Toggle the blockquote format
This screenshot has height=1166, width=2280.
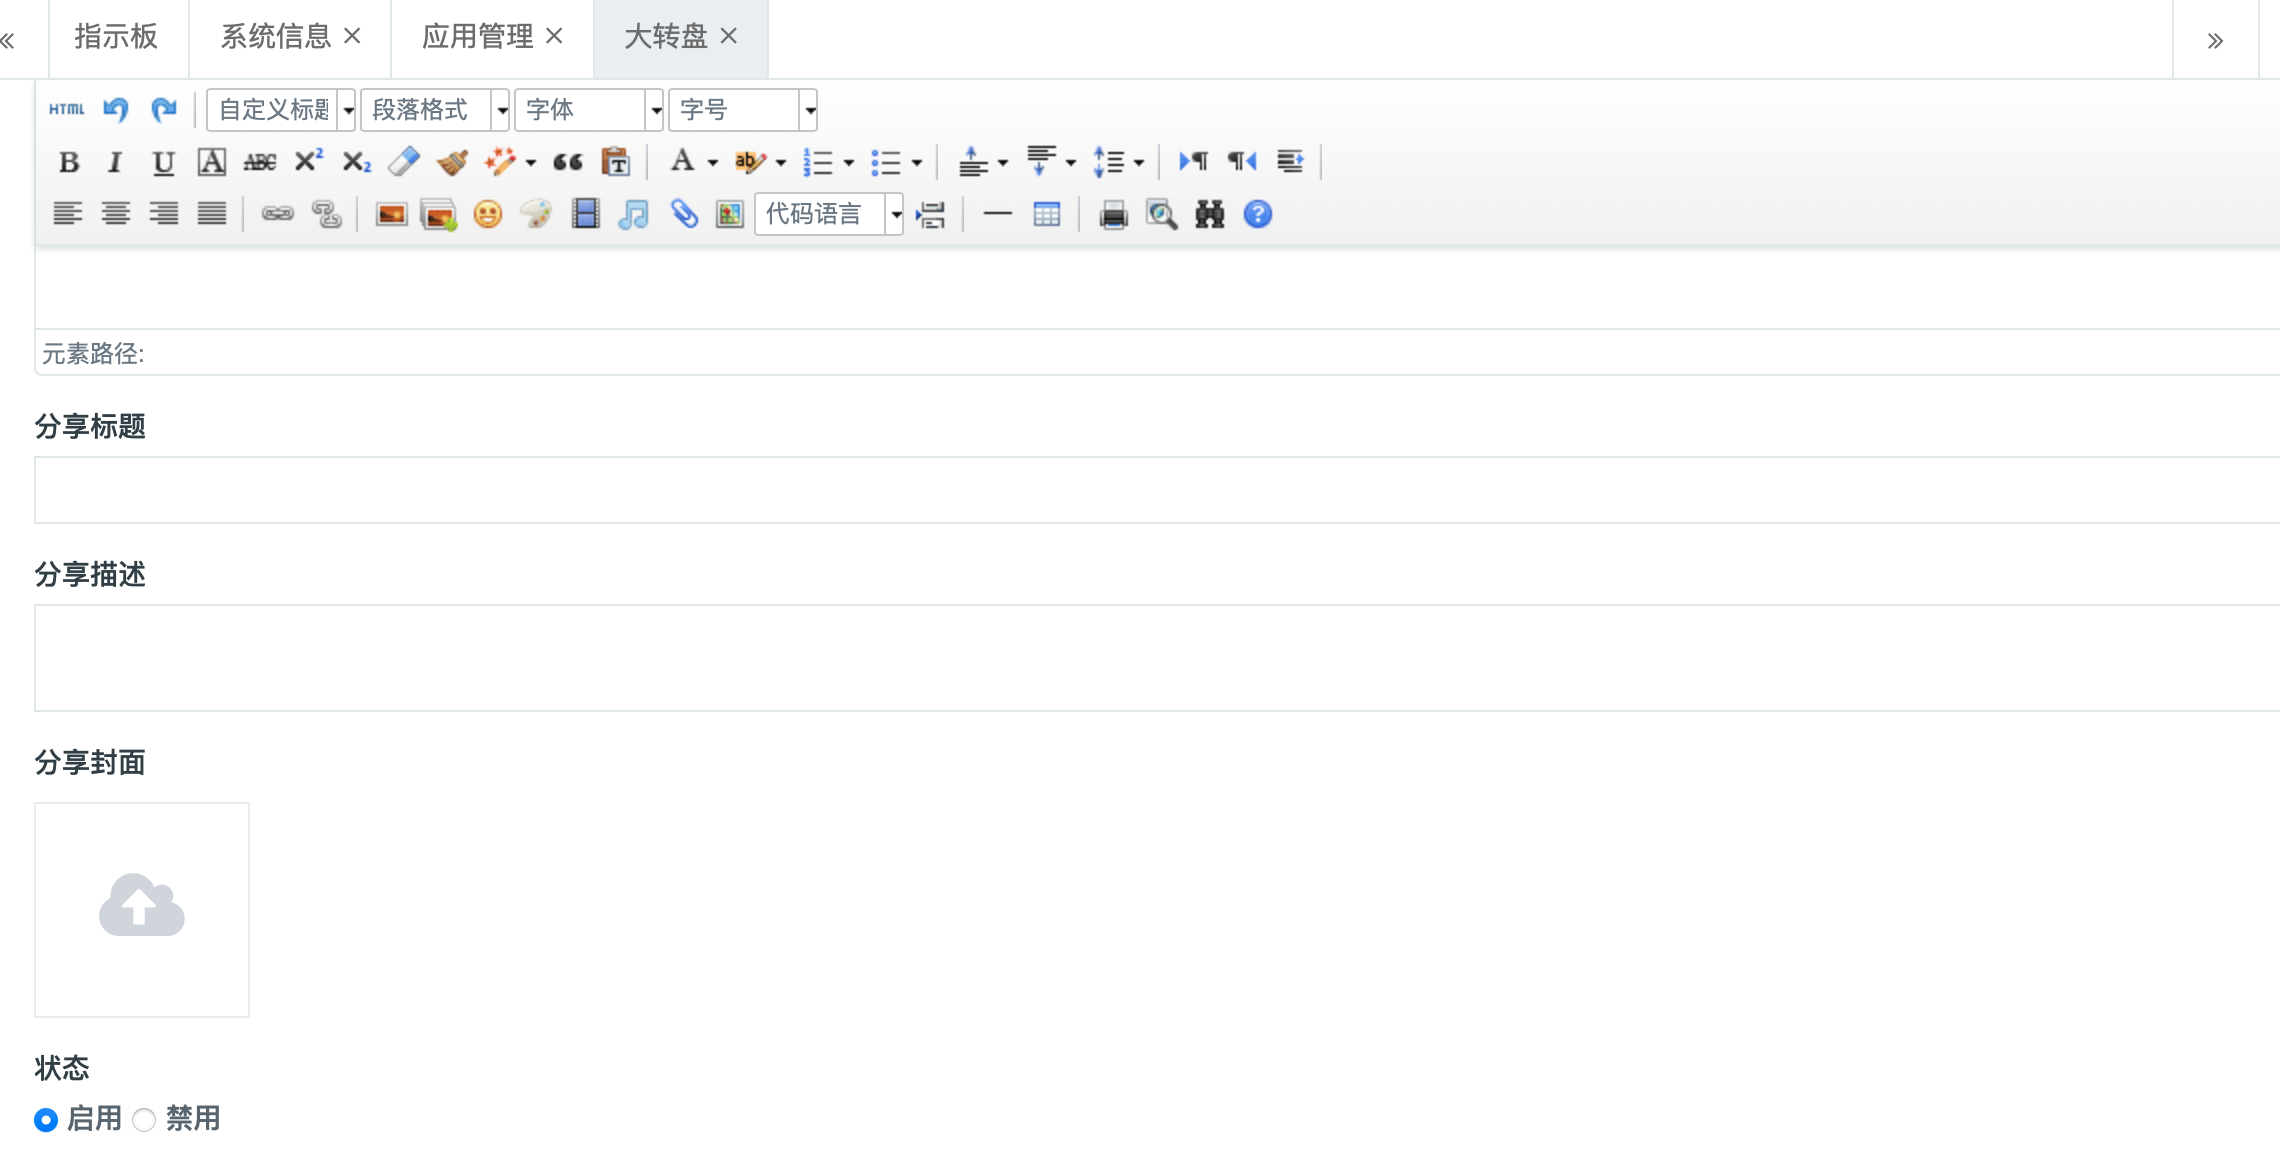(x=568, y=162)
